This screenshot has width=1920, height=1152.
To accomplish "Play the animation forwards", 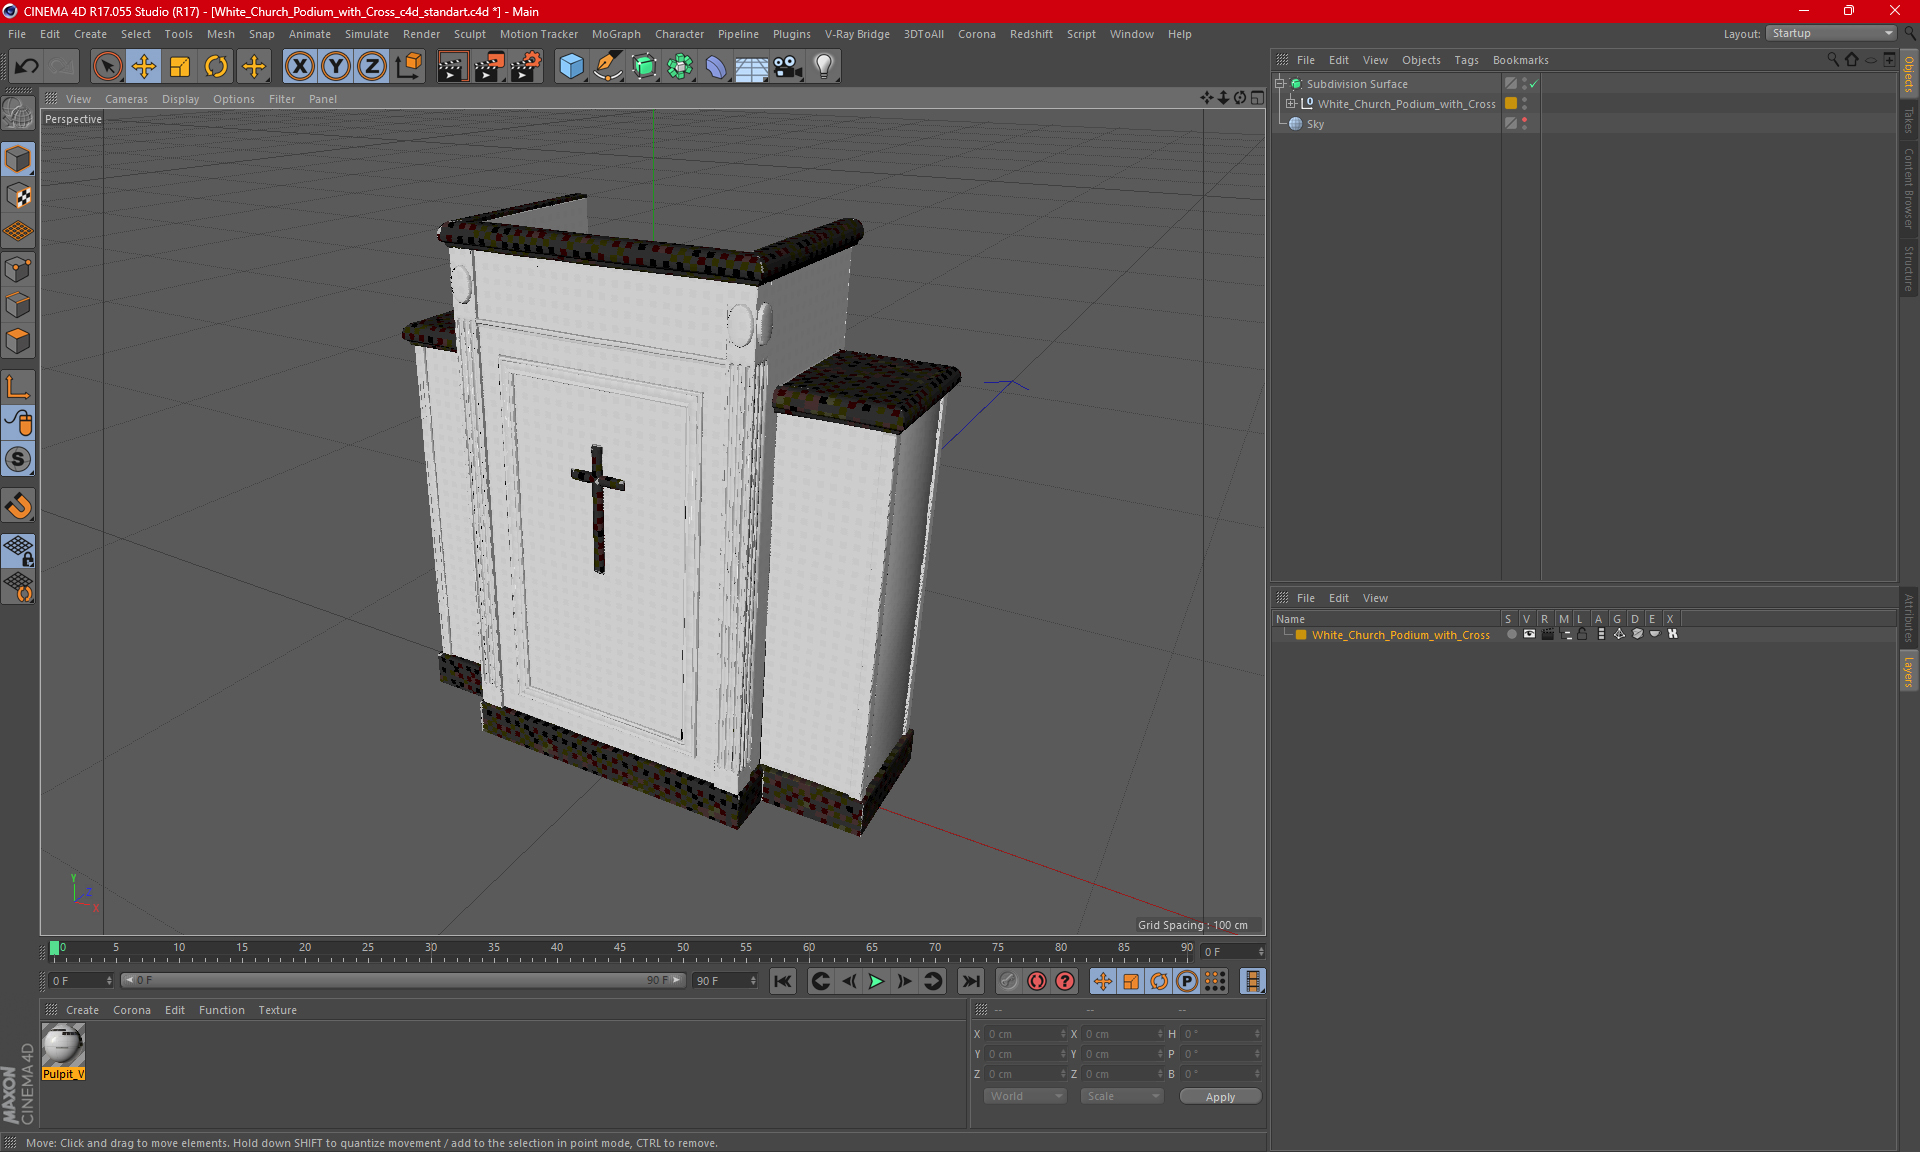I will coord(876,981).
